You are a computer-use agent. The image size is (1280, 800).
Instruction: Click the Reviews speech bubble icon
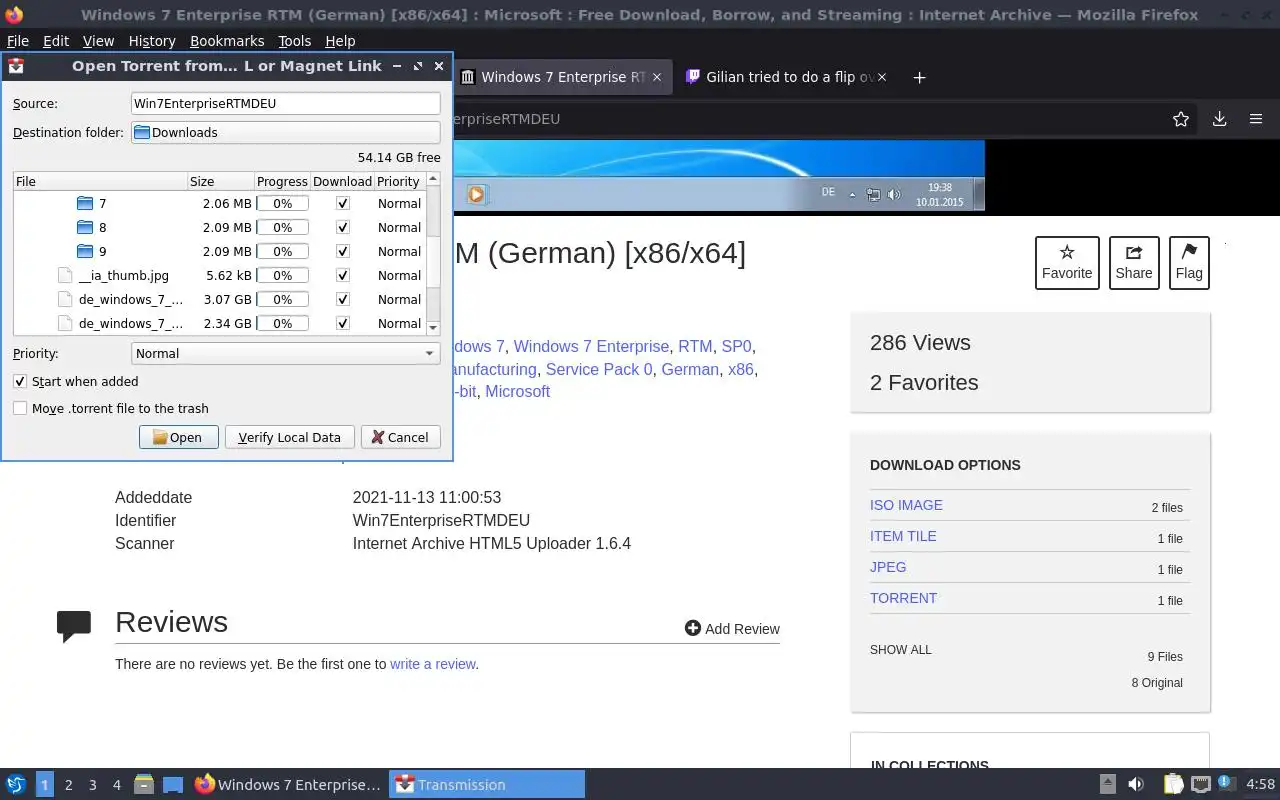tap(74, 626)
